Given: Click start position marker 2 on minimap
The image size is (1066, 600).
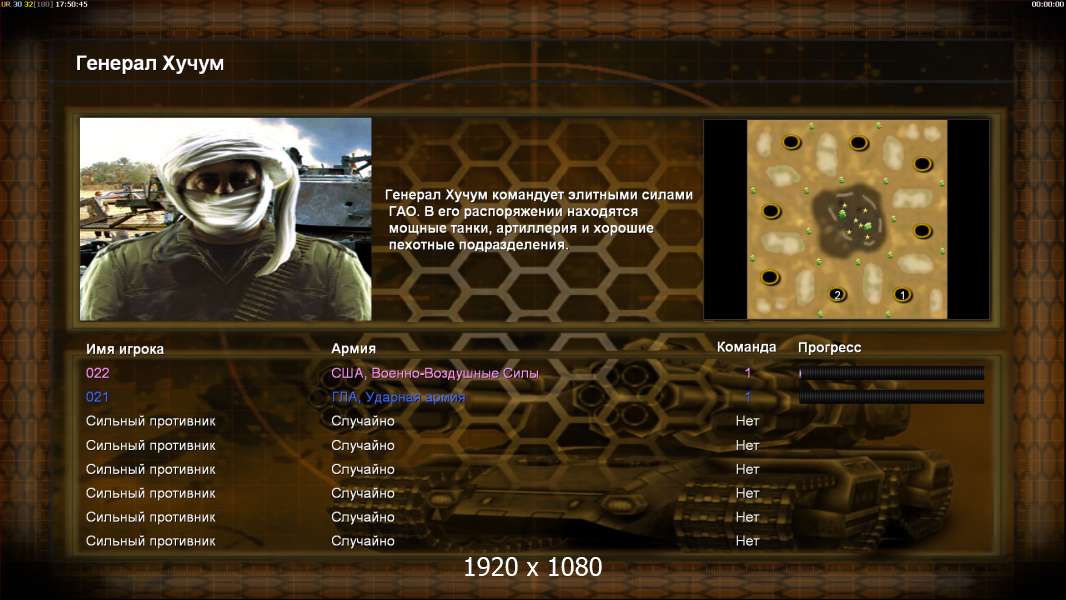Looking at the screenshot, I should (x=838, y=294).
